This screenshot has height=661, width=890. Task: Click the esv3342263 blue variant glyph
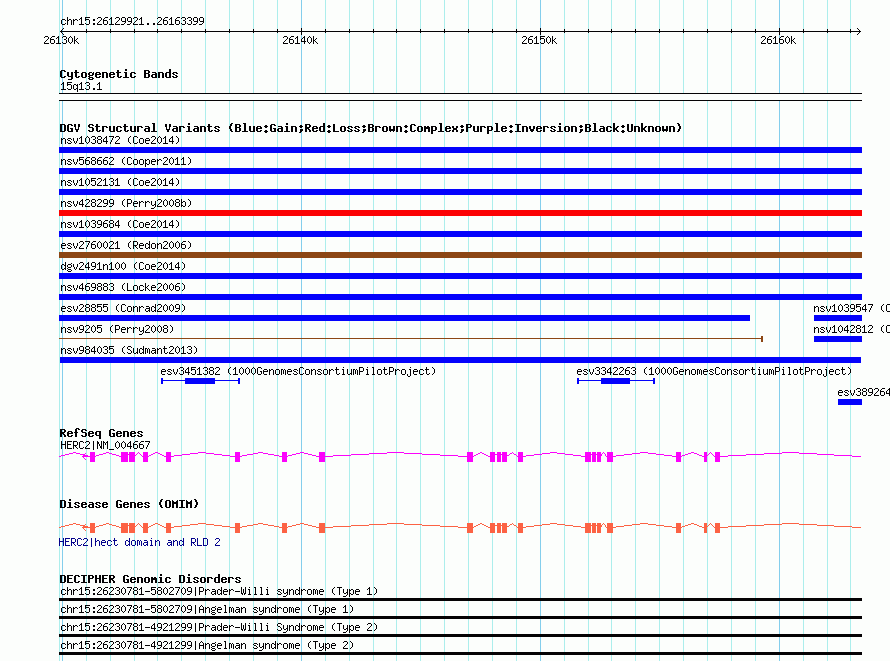(616, 381)
